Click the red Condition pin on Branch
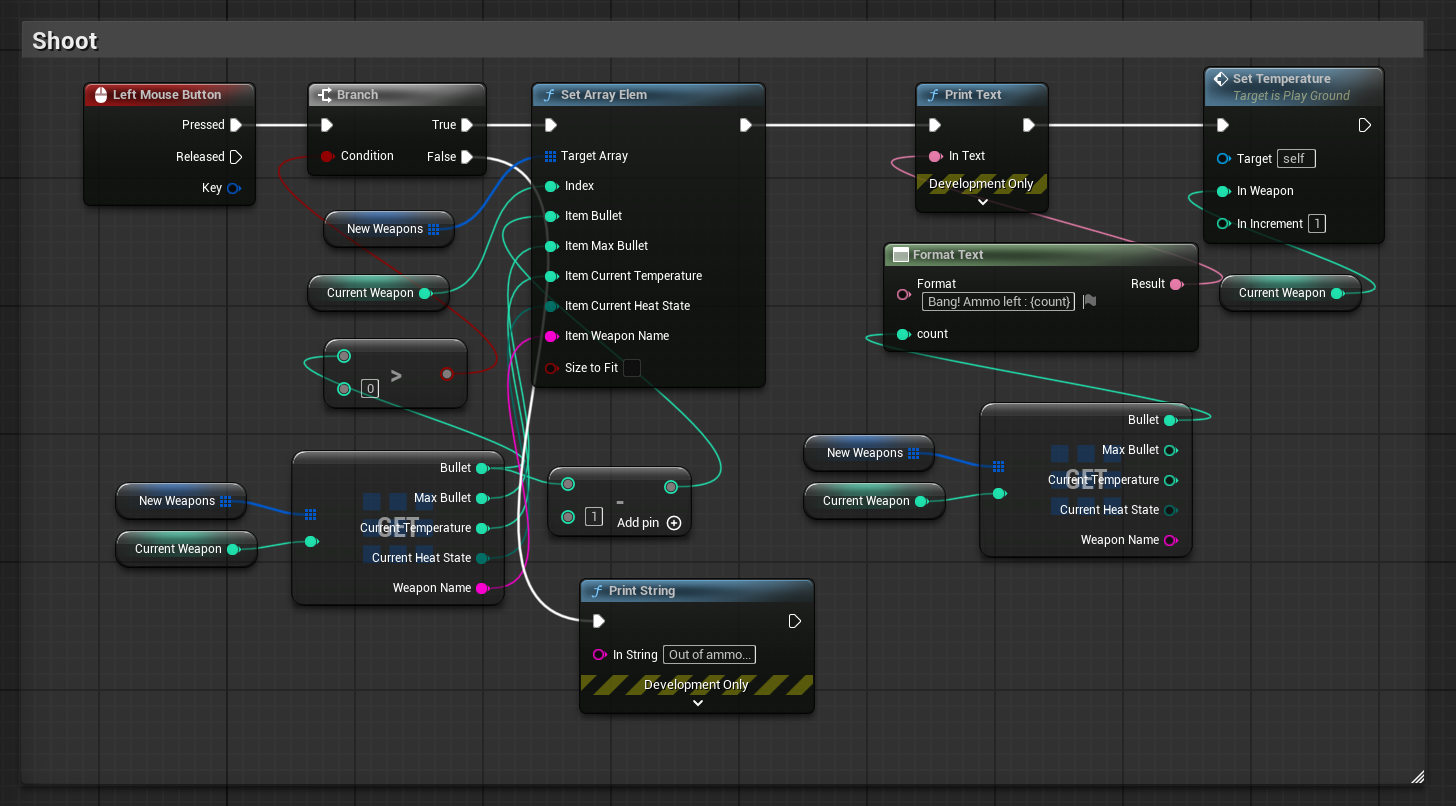This screenshot has width=1456, height=806. (x=327, y=156)
